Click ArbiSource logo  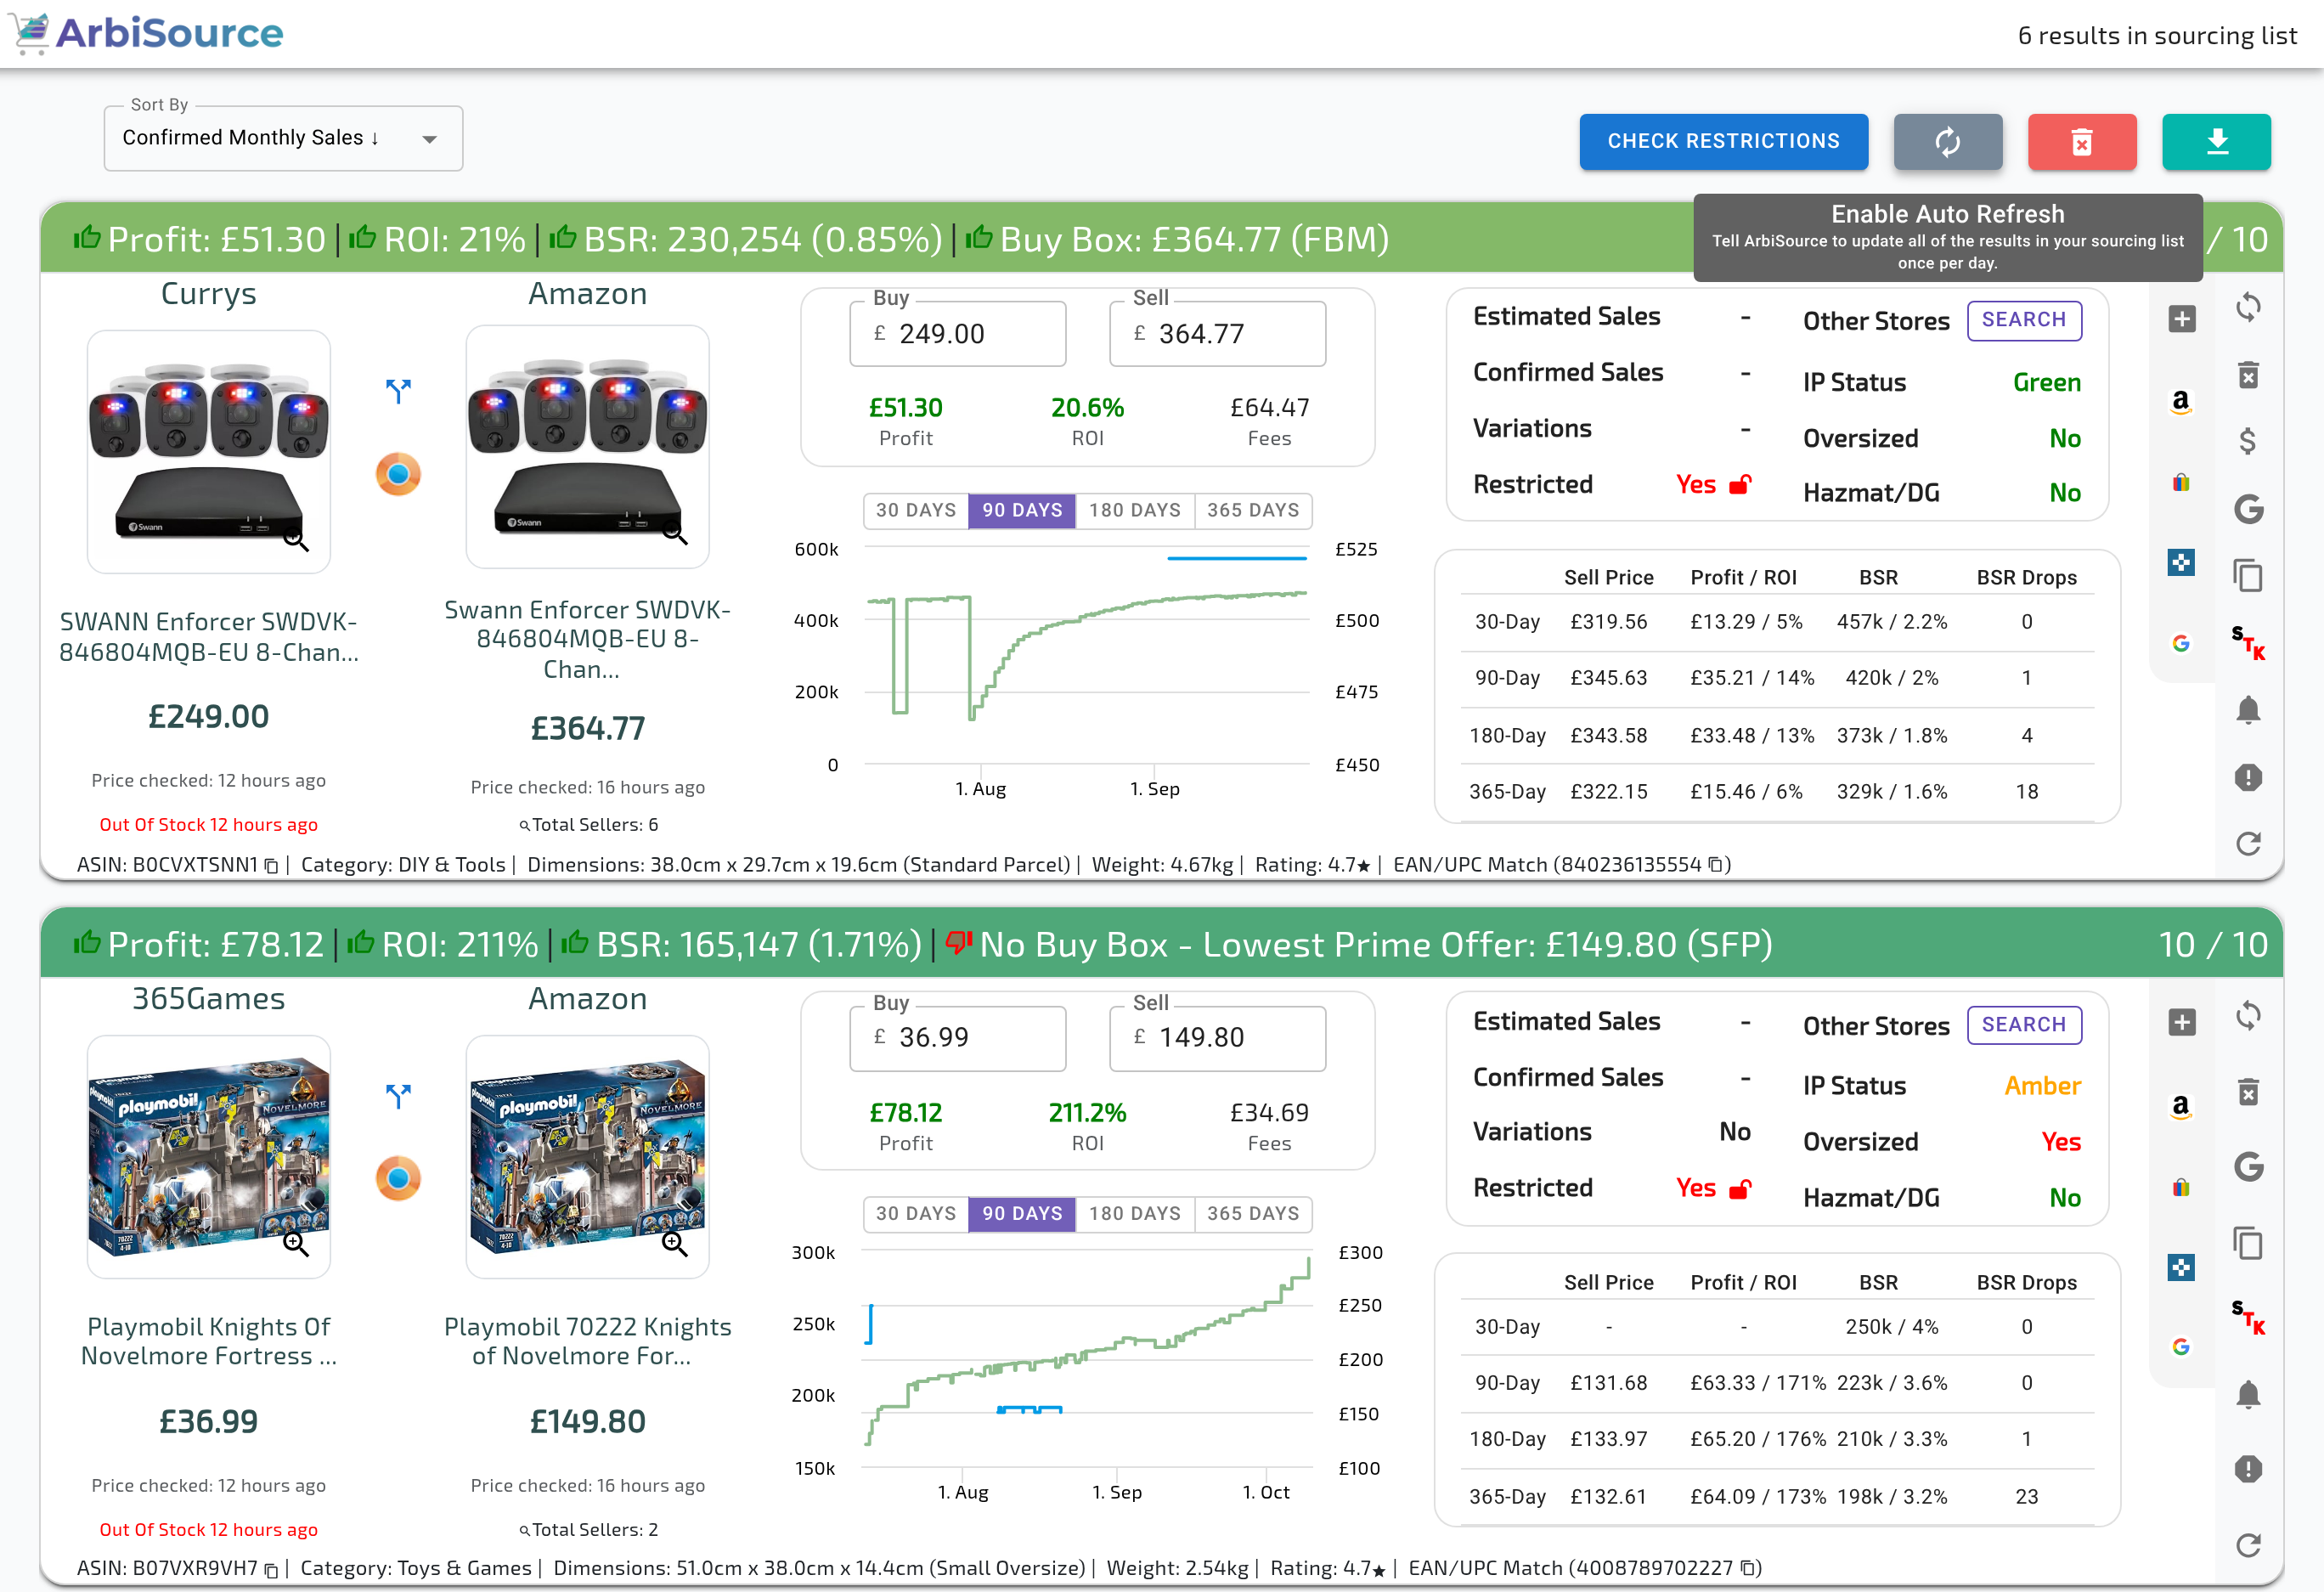point(147,33)
